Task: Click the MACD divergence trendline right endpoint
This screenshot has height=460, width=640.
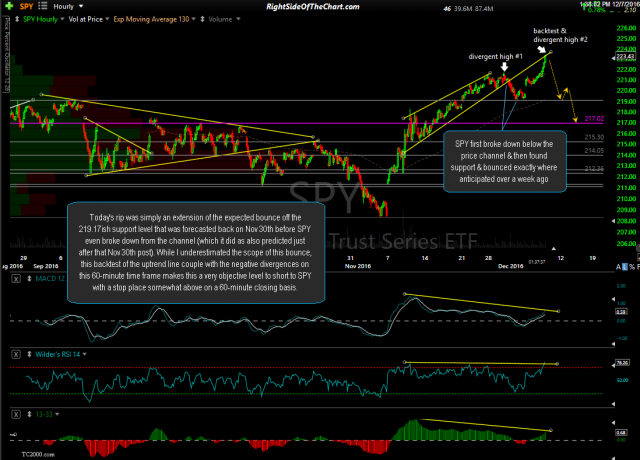Action: [558, 311]
